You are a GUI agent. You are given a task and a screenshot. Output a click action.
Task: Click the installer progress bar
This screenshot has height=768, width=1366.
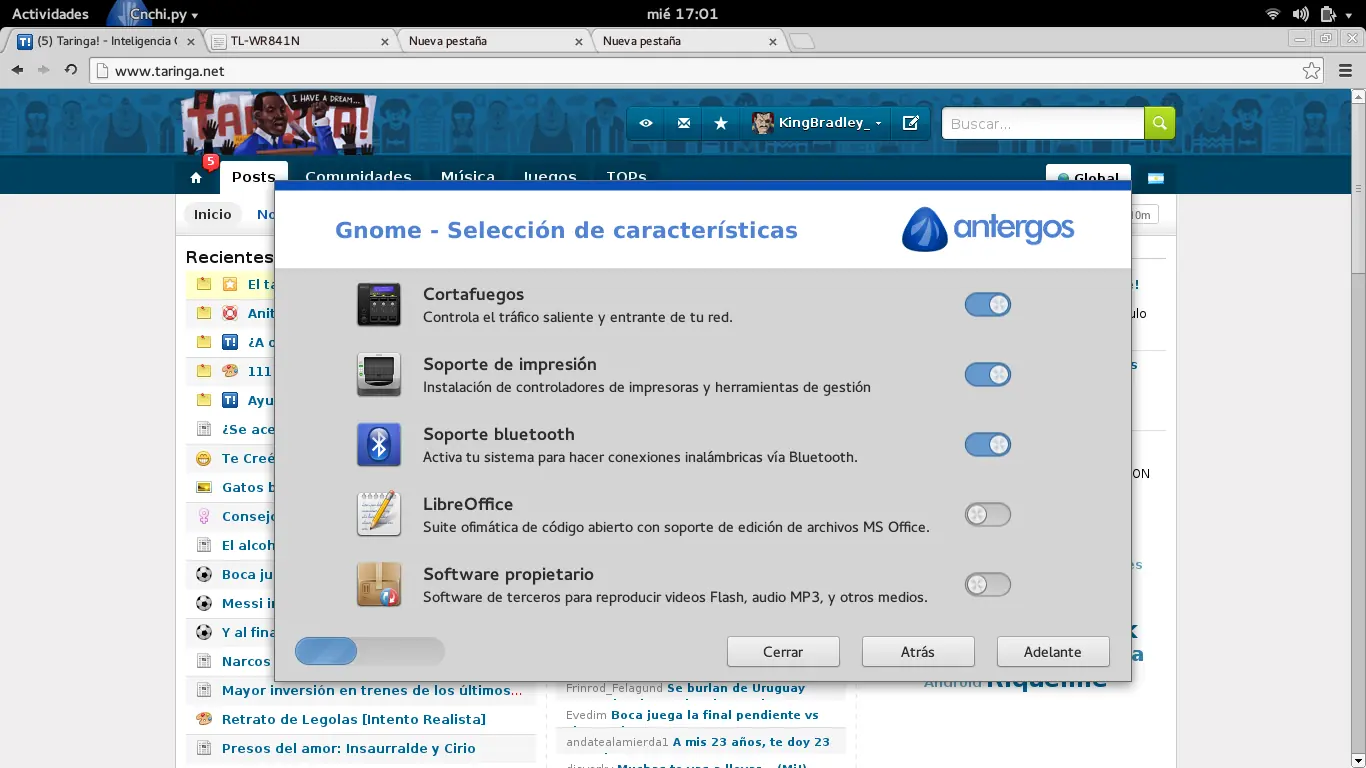pos(370,651)
